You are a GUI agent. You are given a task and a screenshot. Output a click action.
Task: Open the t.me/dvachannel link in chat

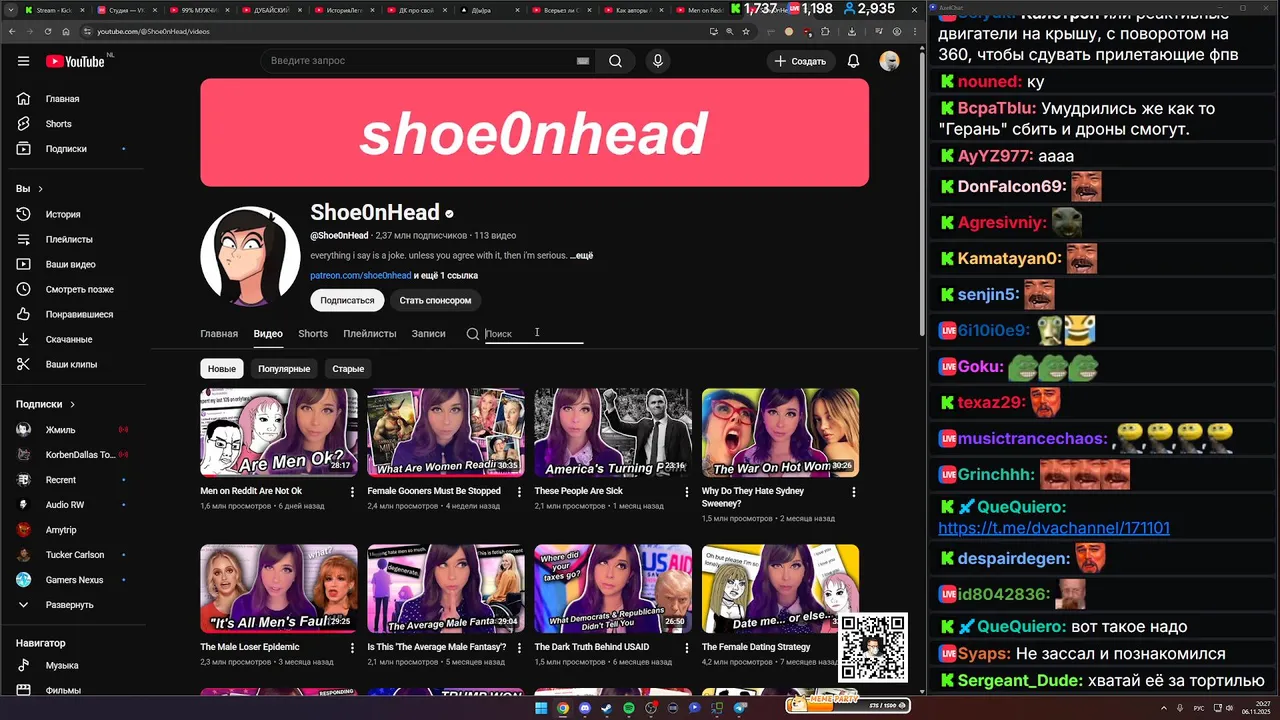coord(1054,528)
